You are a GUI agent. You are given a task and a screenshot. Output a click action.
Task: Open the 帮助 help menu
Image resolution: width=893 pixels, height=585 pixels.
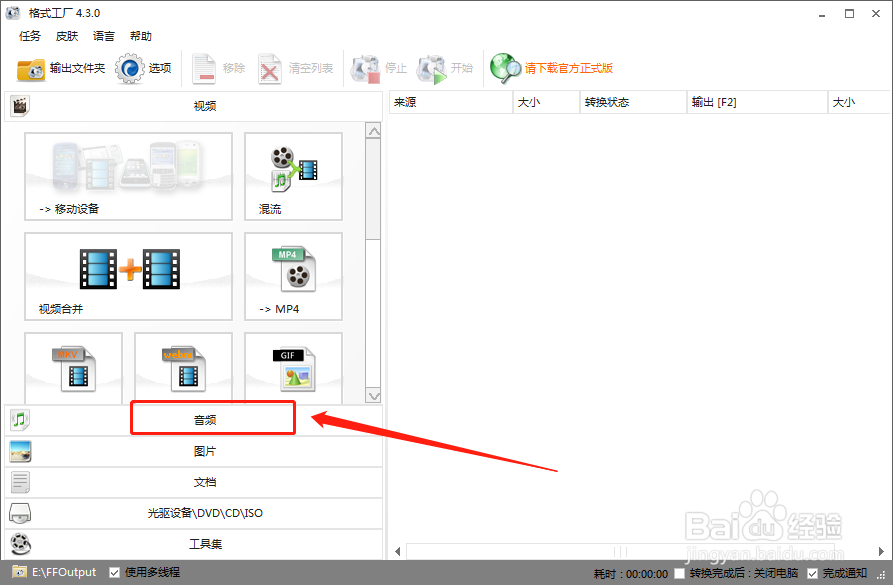(x=140, y=36)
